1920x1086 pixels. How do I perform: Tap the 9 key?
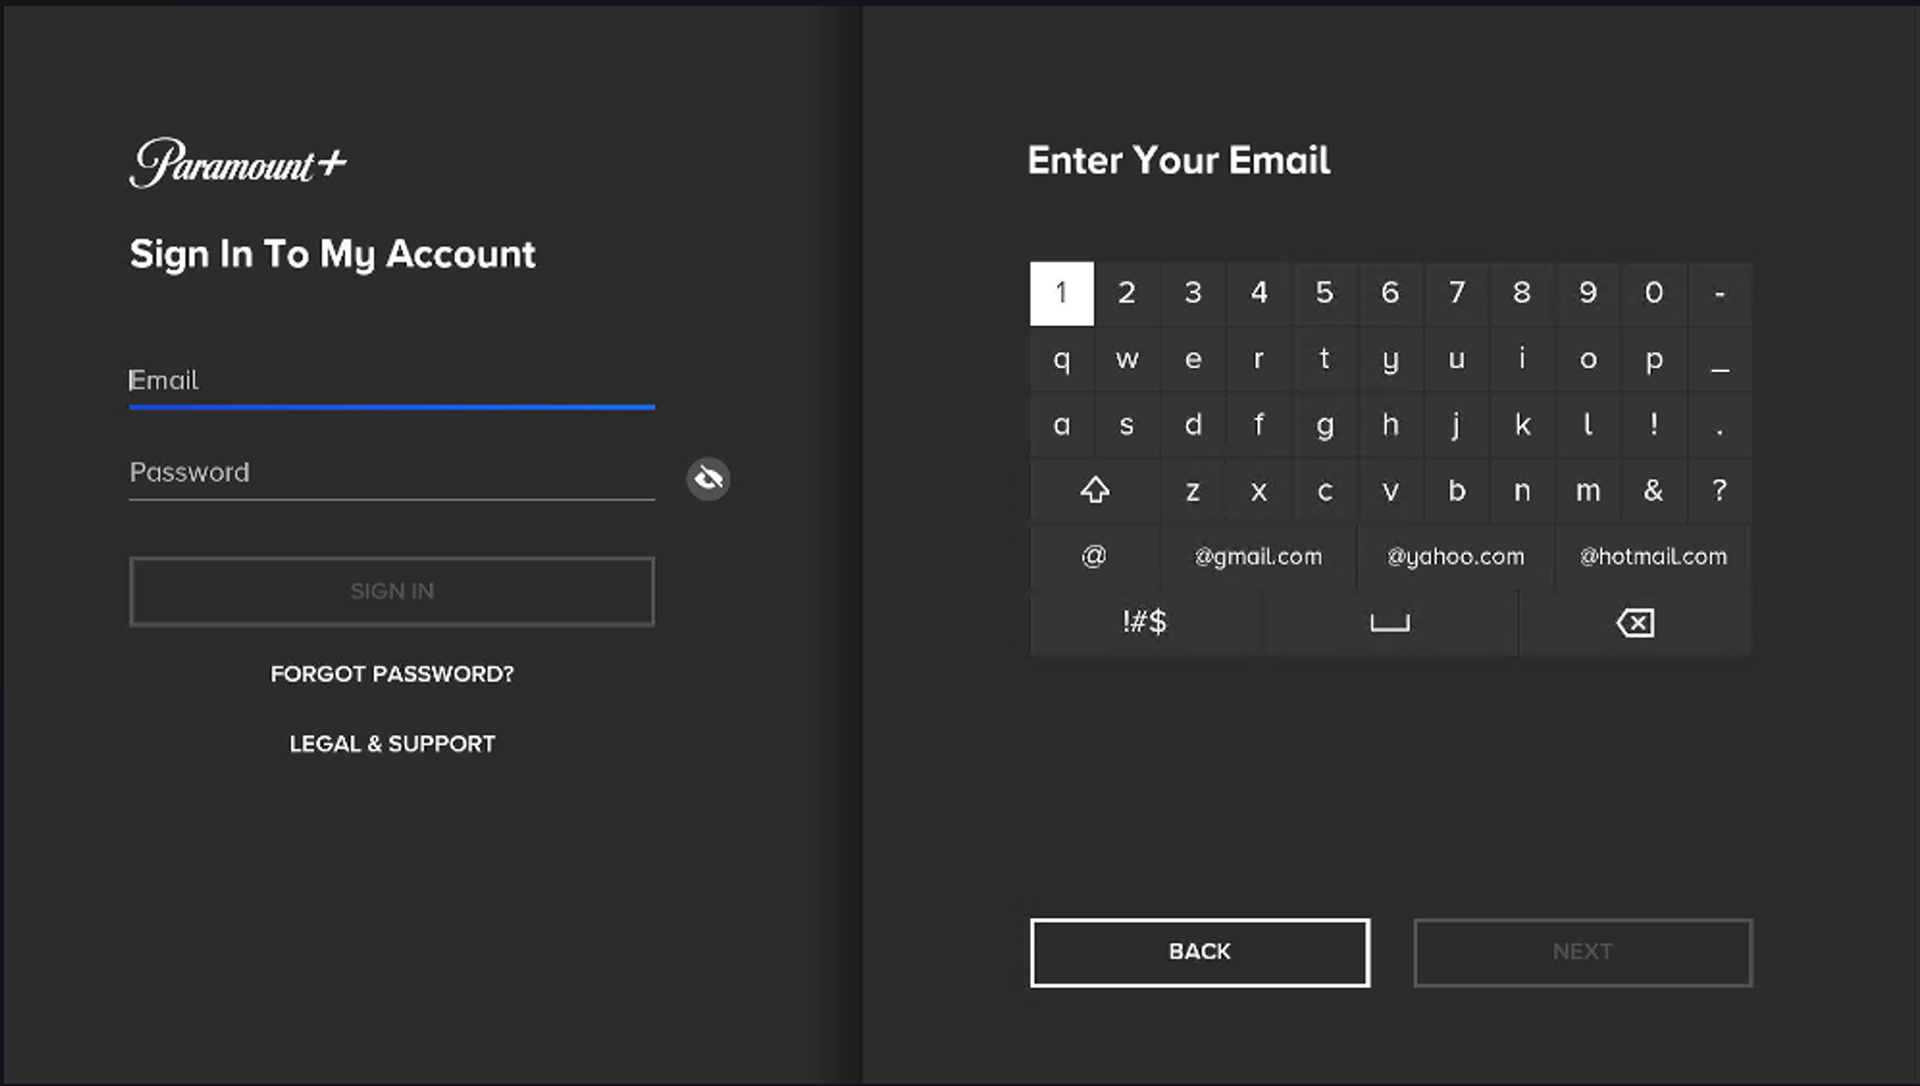[x=1588, y=294]
